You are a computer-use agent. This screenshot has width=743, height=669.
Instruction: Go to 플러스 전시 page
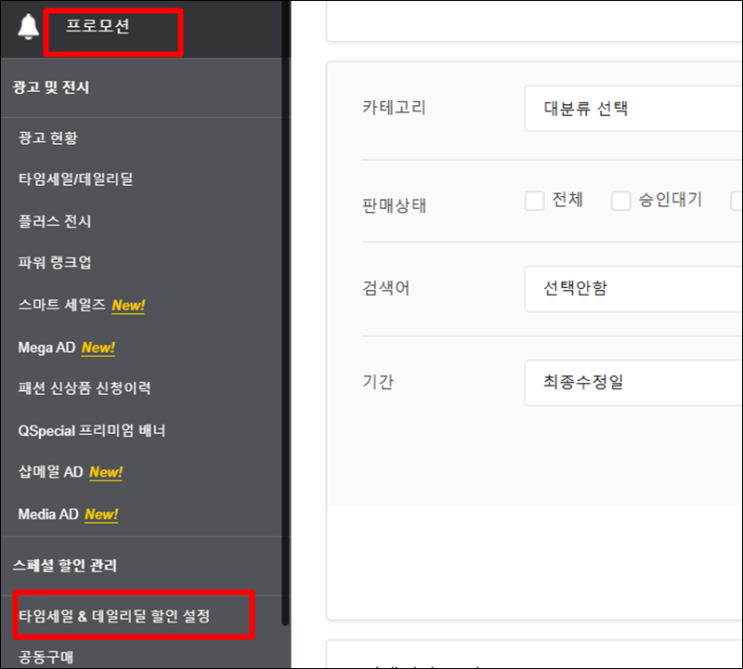[x=54, y=221]
